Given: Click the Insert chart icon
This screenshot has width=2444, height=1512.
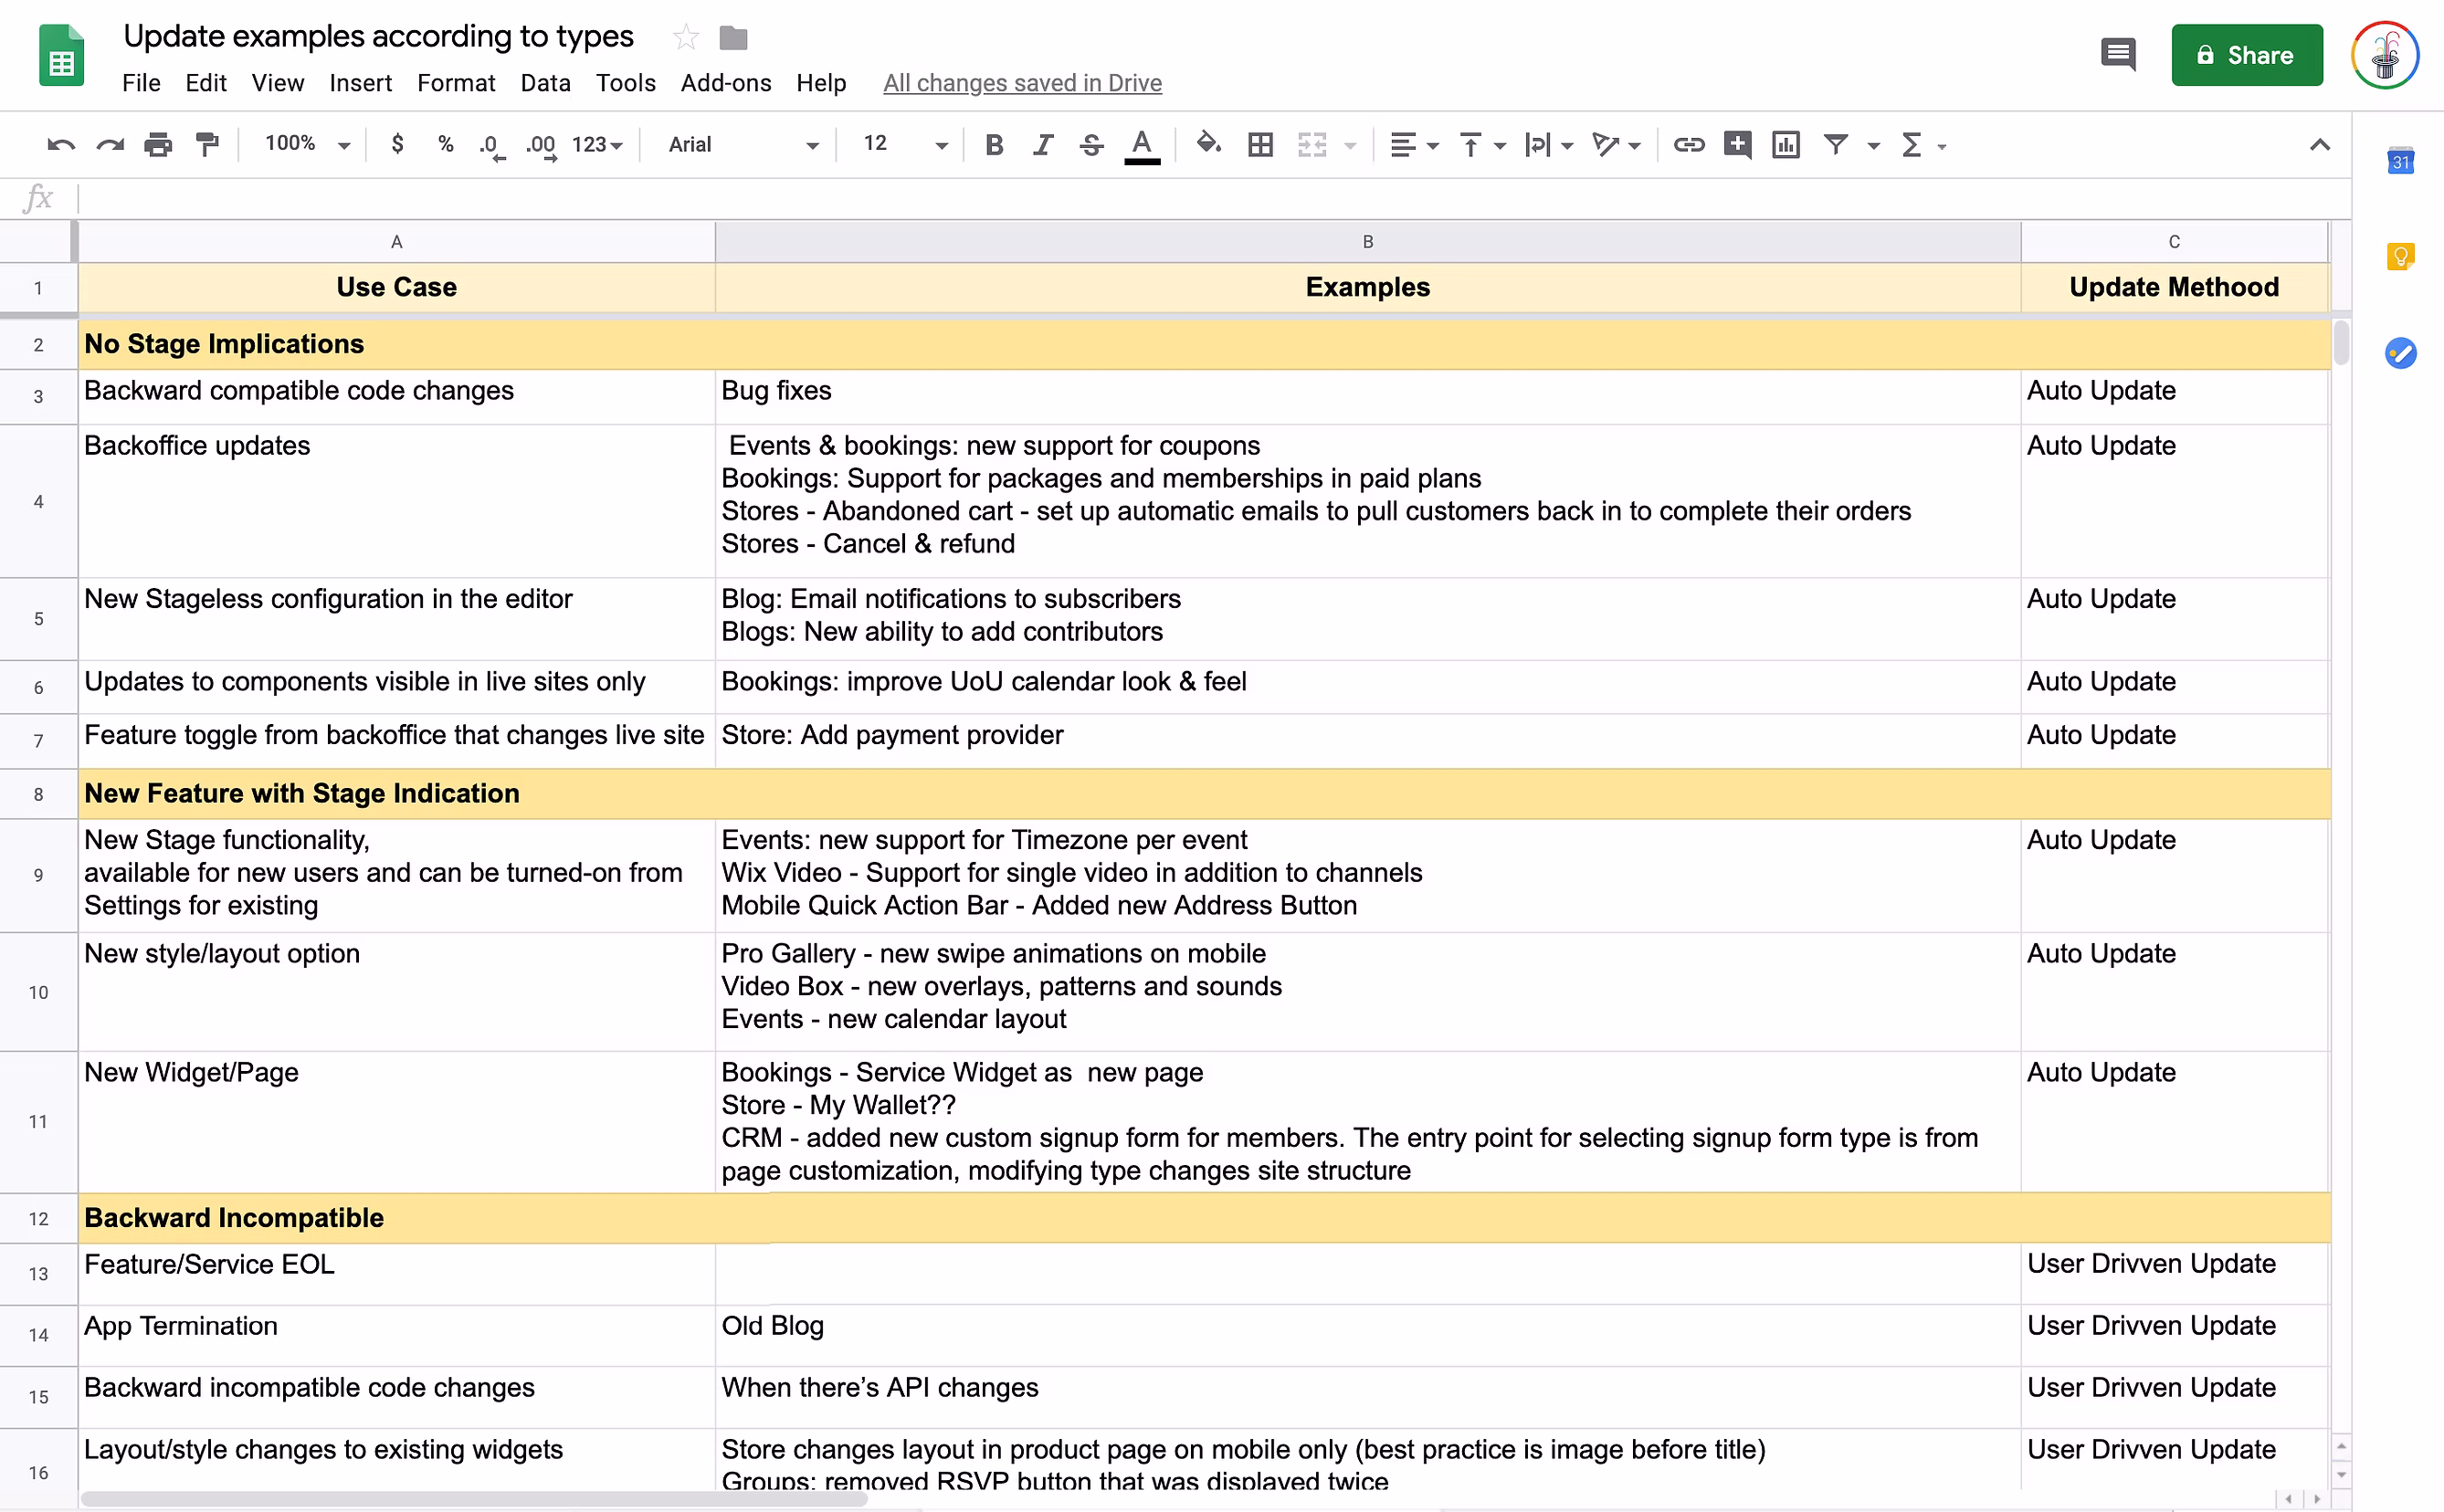Looking at the screenshot, I should click(x=1786, y=145).
